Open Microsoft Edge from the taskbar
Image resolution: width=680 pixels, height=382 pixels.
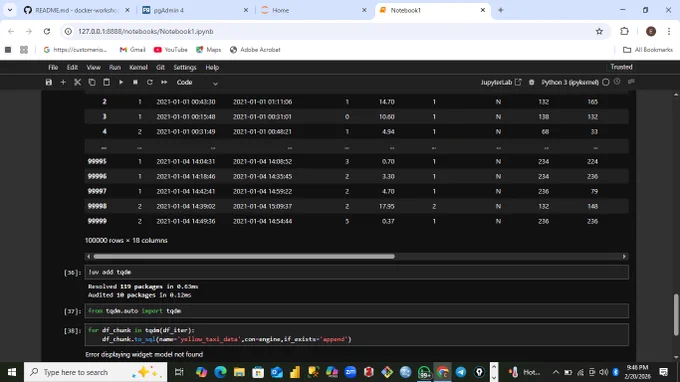click(220, 372)
